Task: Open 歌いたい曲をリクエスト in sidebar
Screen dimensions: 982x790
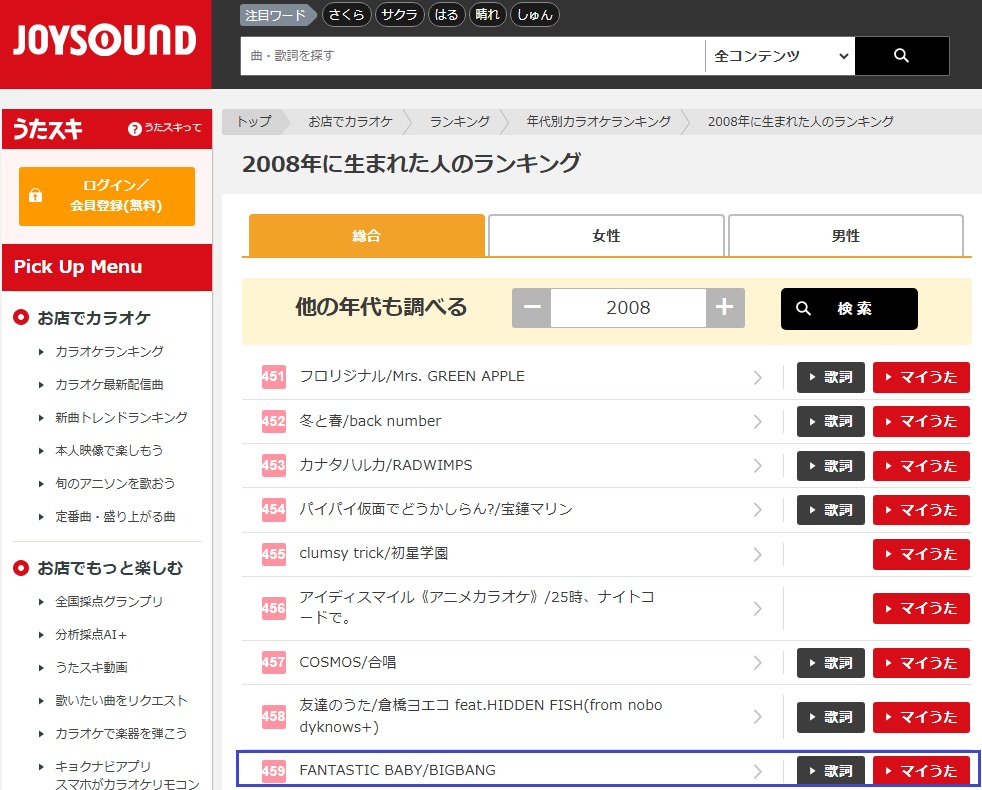Action: coord(121,700)
